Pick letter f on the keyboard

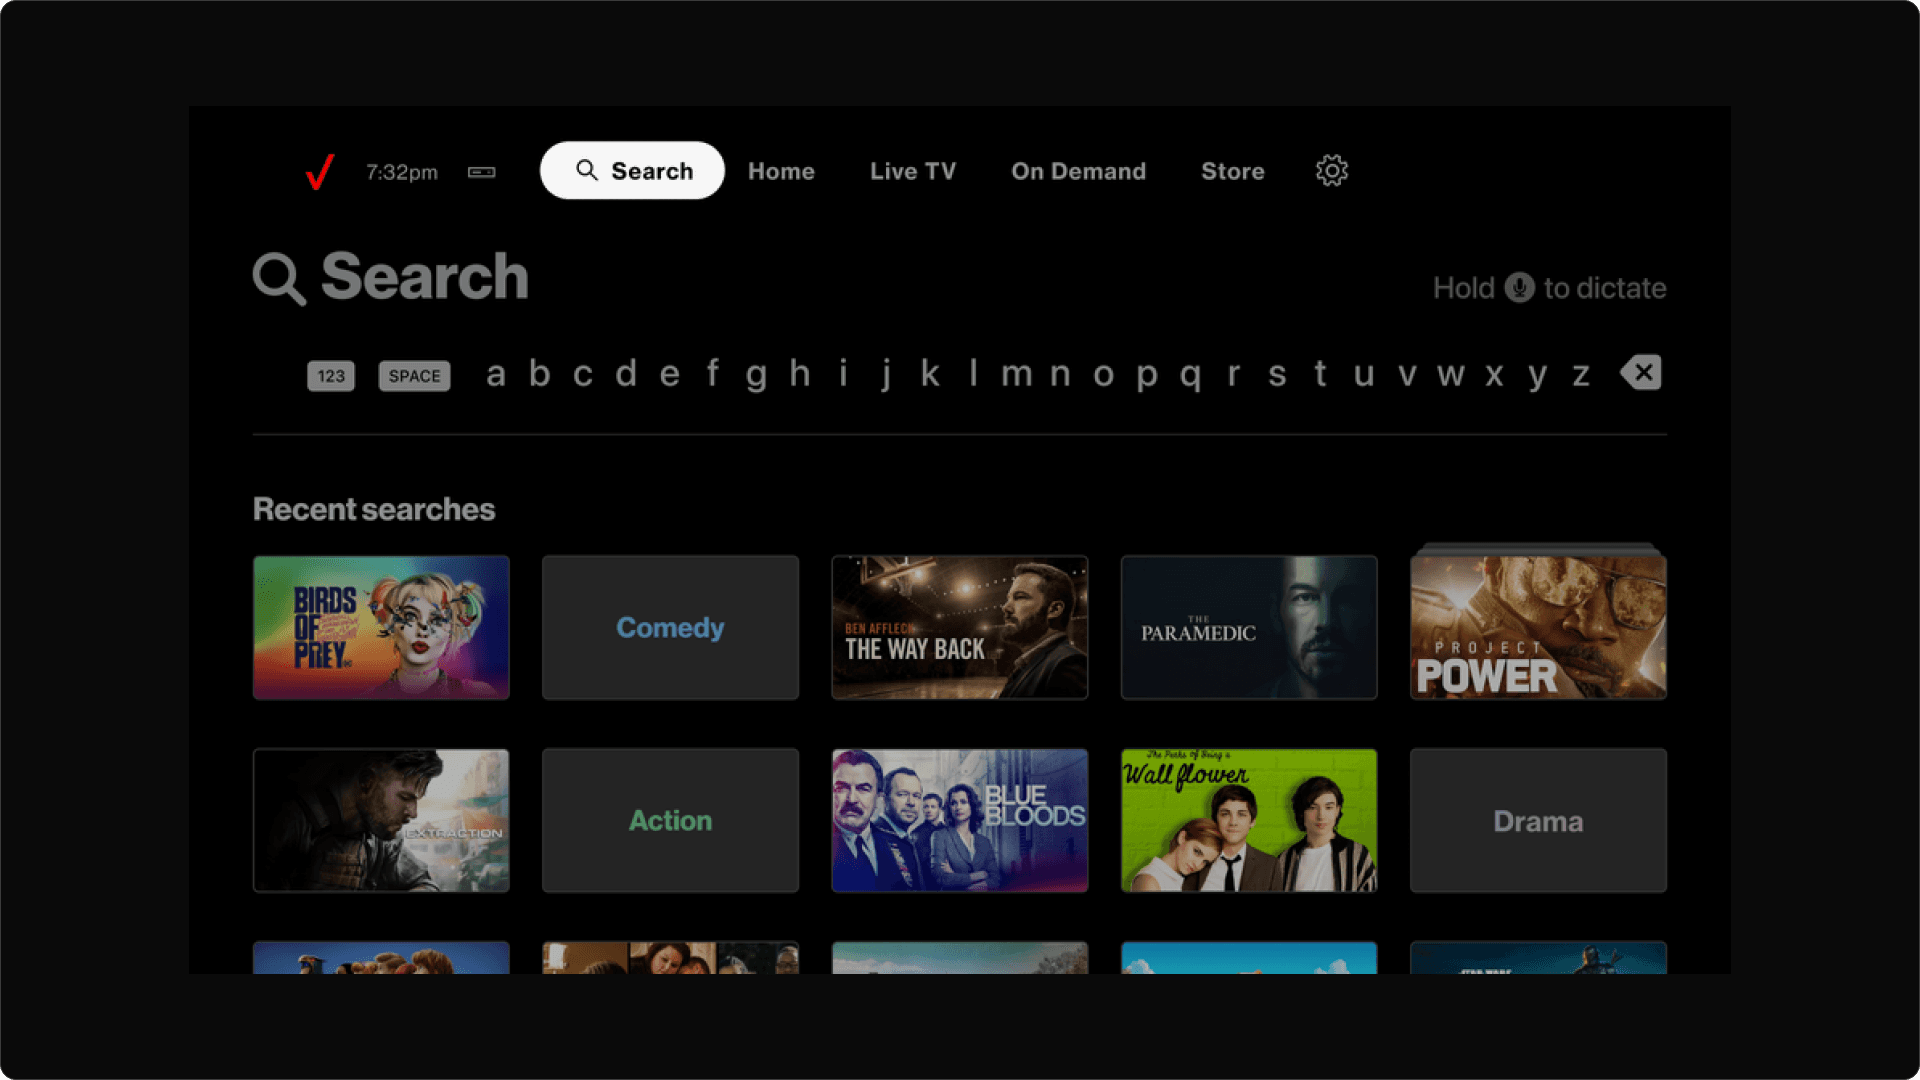point(712,374)
